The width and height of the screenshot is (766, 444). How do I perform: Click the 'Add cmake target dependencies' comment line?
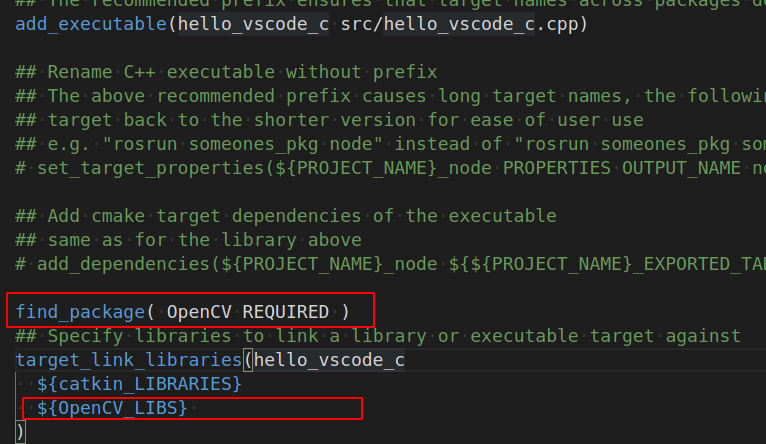[286, 216]
